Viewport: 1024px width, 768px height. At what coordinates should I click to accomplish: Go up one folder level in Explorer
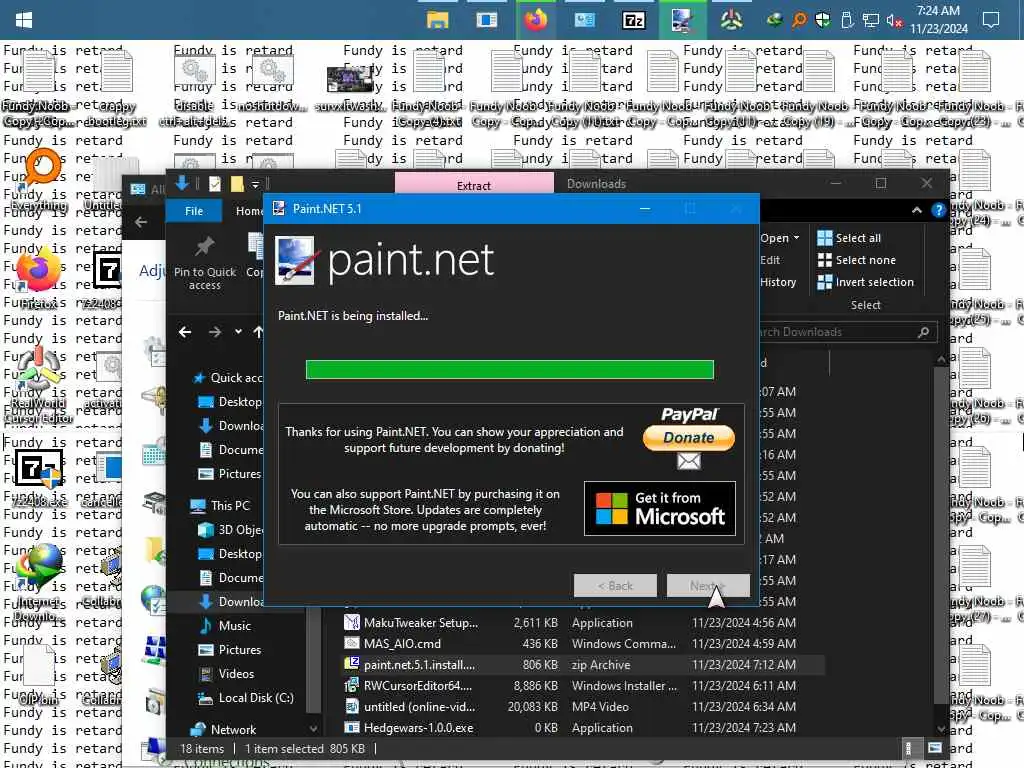pyautogui.click(x=258, y=332)
